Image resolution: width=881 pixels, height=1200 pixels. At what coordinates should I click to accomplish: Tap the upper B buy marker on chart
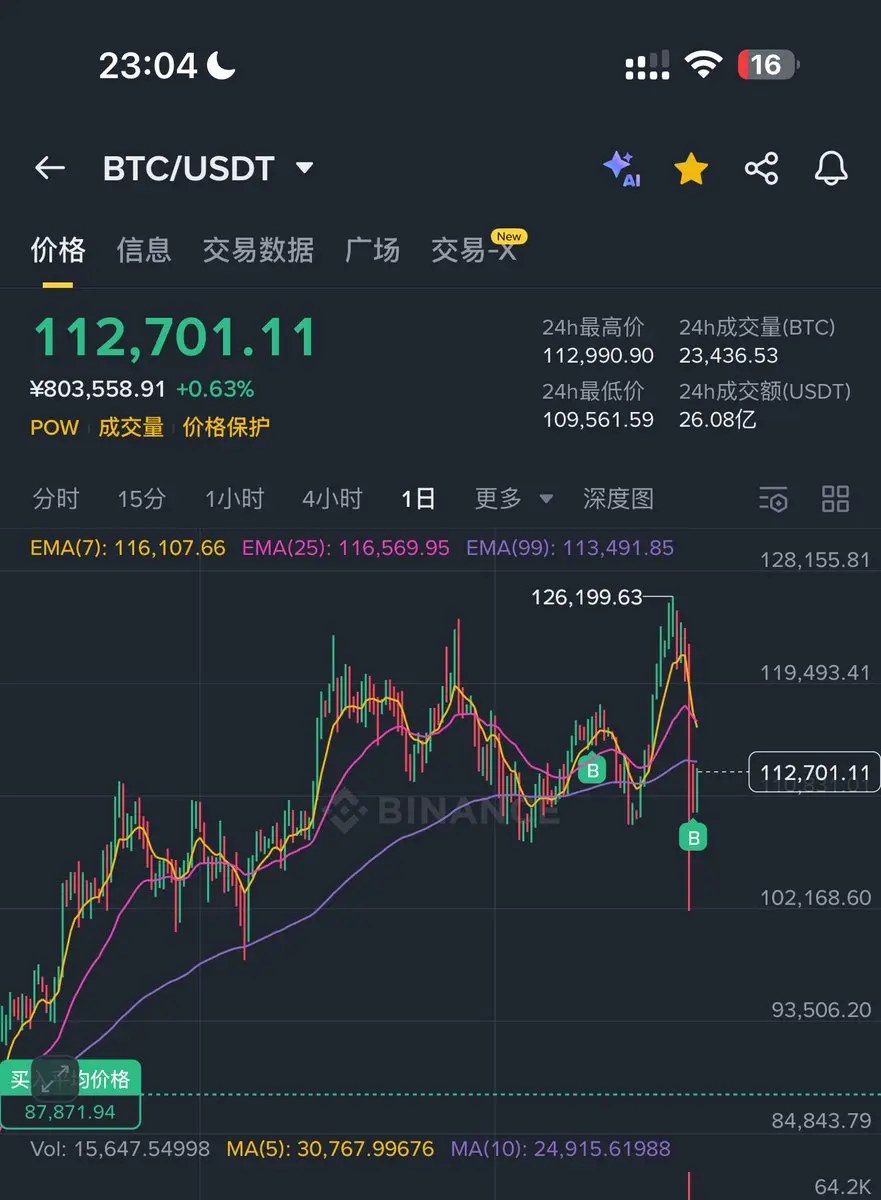593,770
